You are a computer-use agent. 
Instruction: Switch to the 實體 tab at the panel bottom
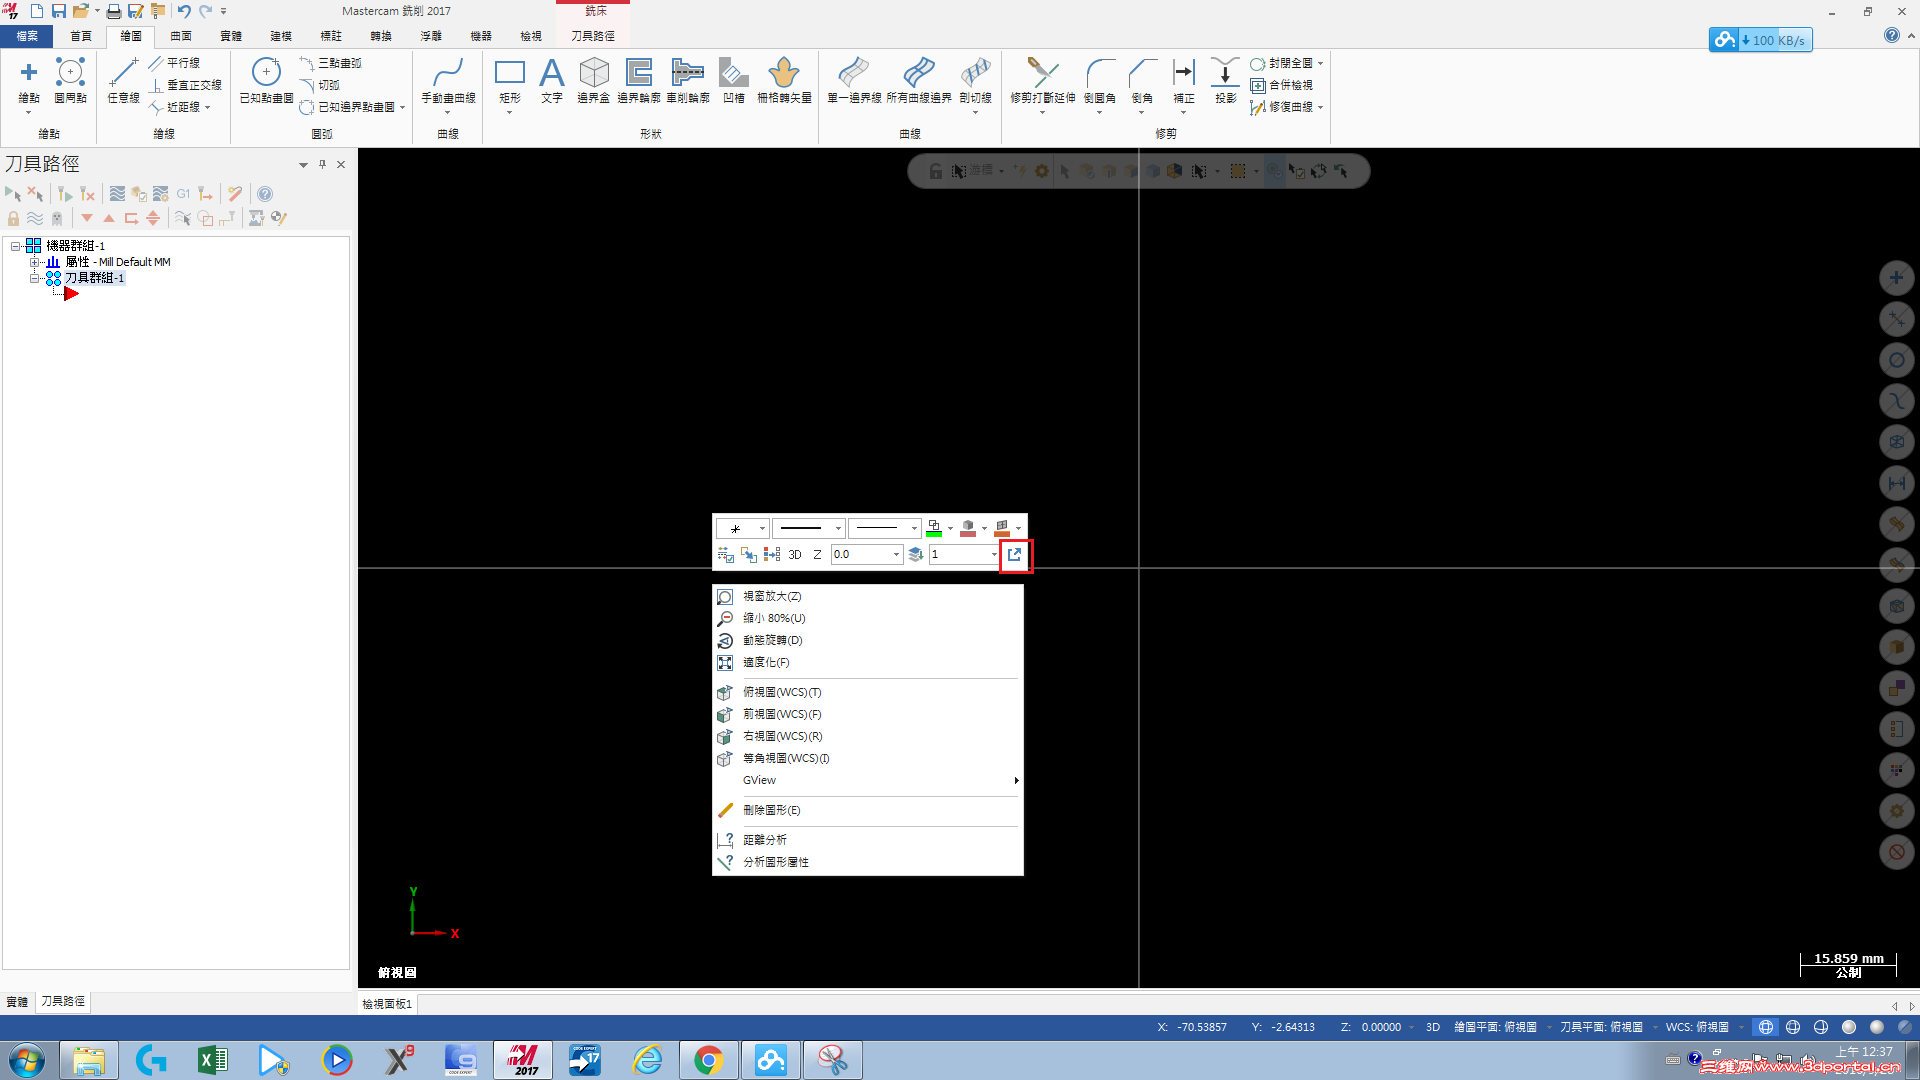pyautogui.click(x=17, y=1002)
